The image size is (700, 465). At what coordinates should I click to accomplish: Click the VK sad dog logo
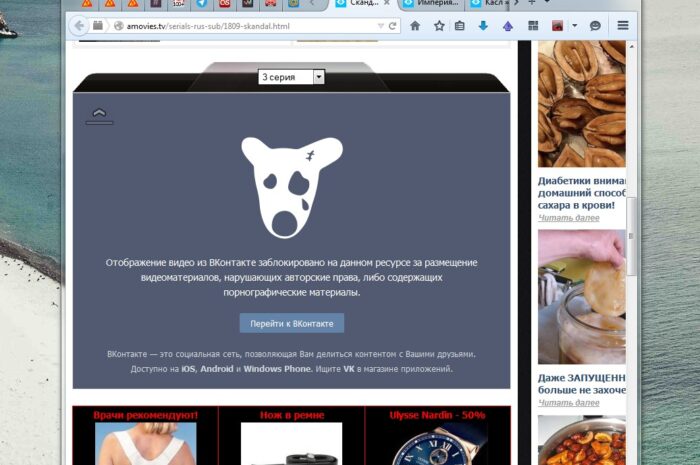pyautogui.click(x=291, y=187)
